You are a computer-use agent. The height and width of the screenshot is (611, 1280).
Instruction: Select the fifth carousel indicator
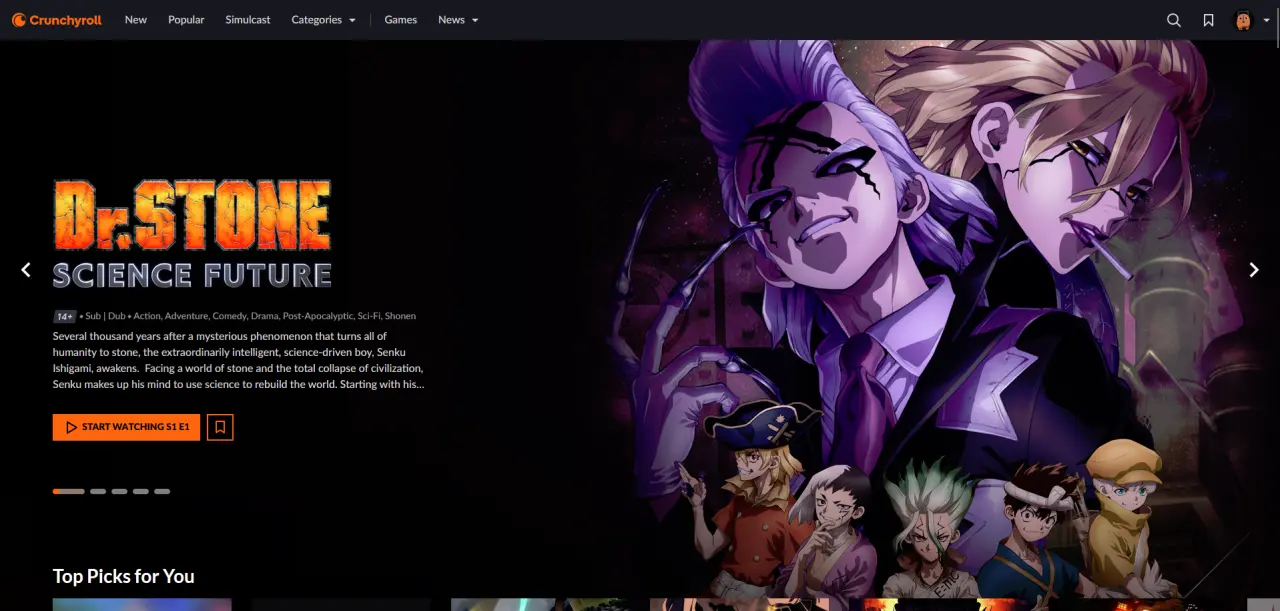click(162, 492)
